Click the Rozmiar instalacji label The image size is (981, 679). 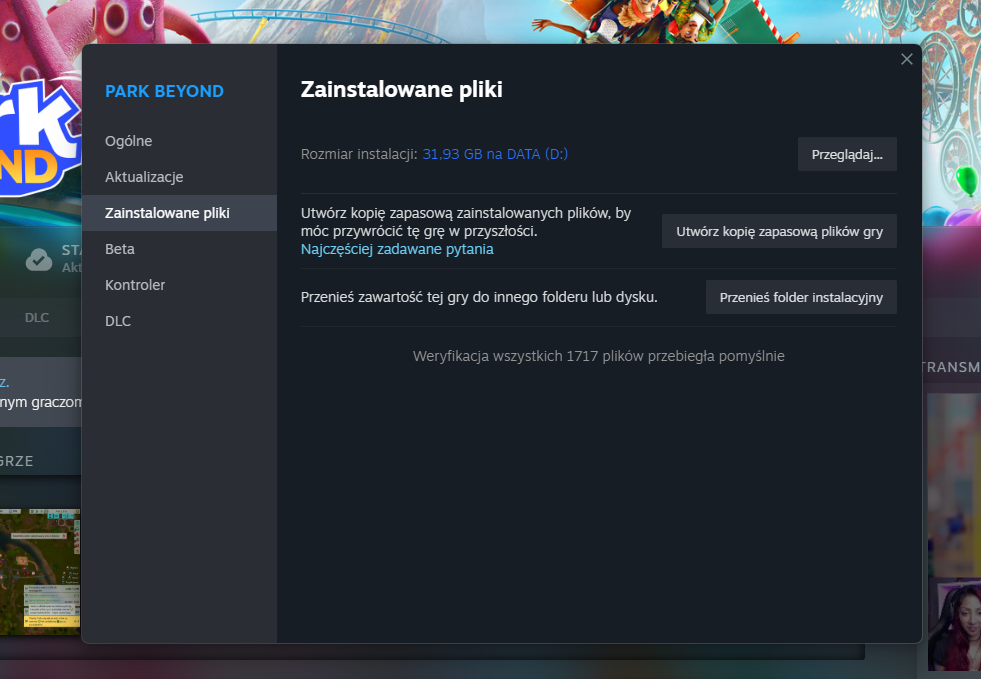point(359,154)
